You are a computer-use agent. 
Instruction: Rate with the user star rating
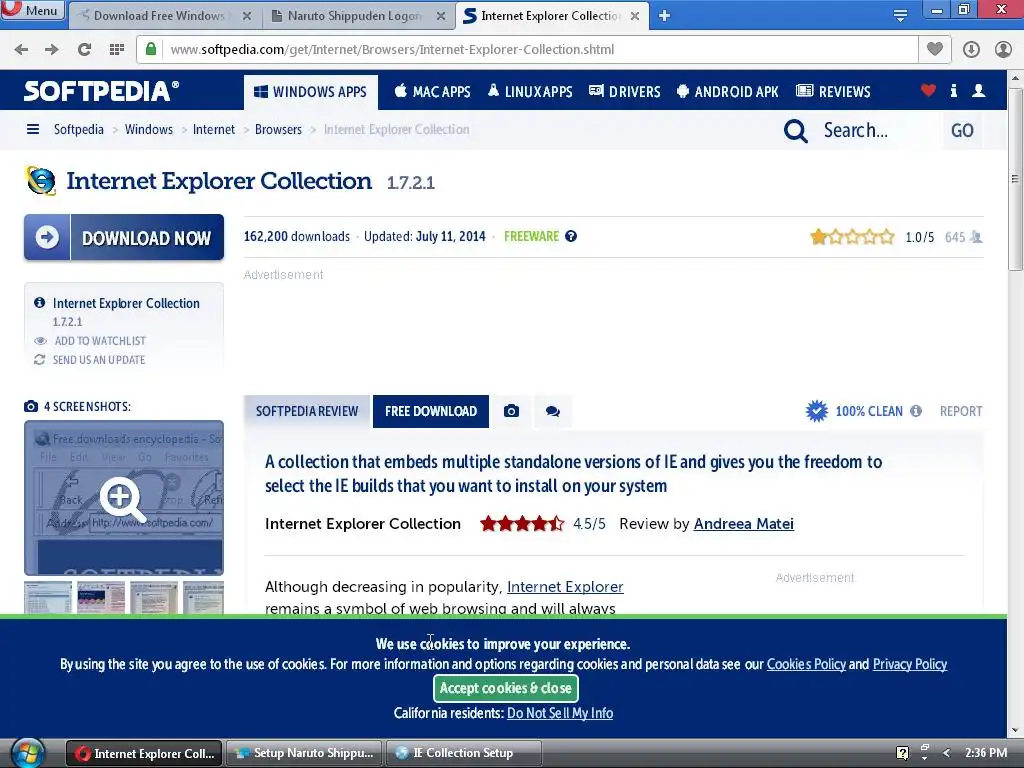point(852,236)
